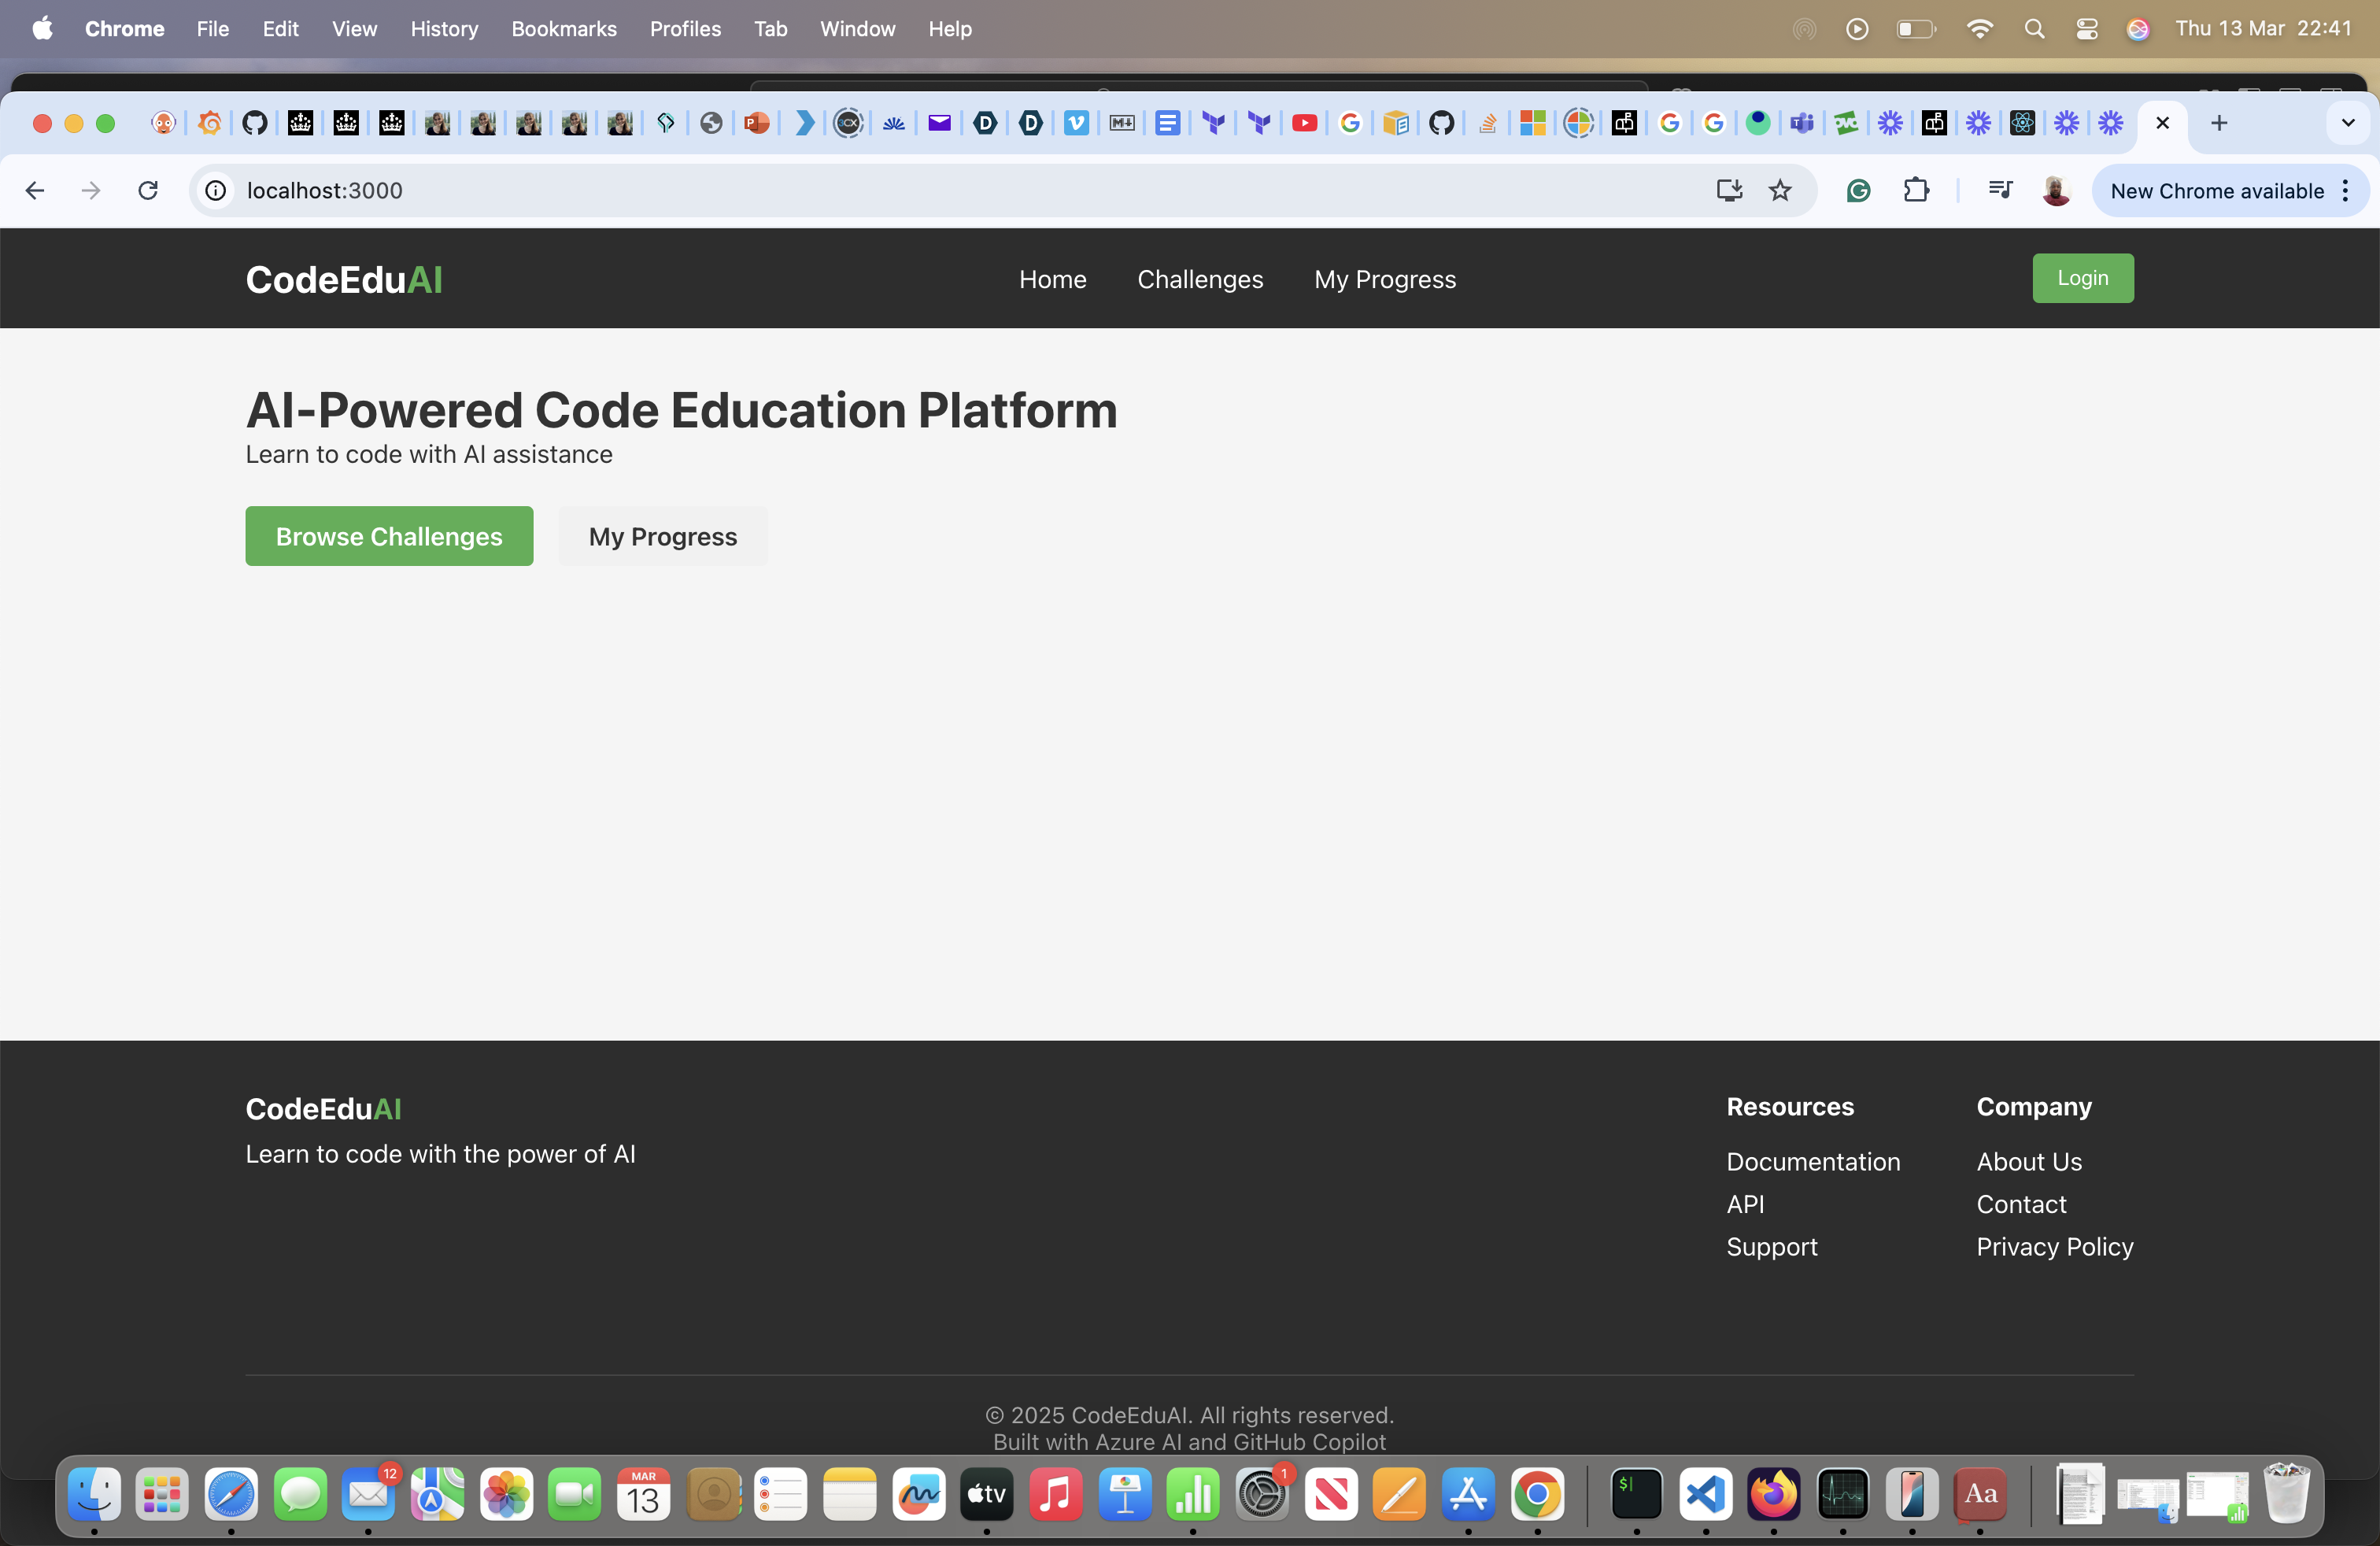Screen dimensions: 2380x1546
Task: Expand the tab search chevron dropdown
Action: click(x=2348, y=123)
